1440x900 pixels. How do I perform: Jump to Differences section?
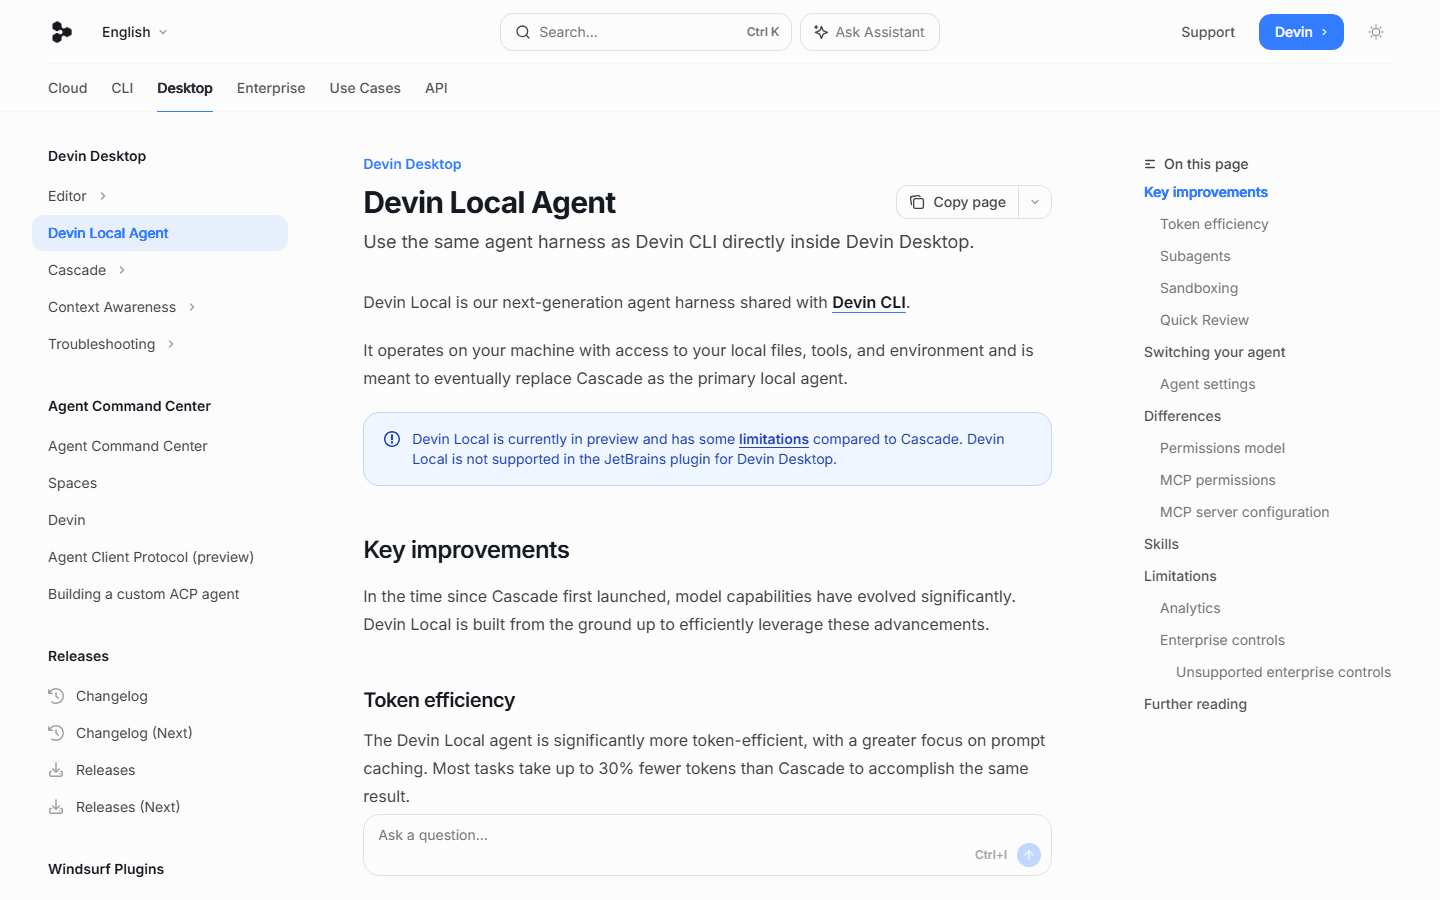click(x=1182, y=416)
